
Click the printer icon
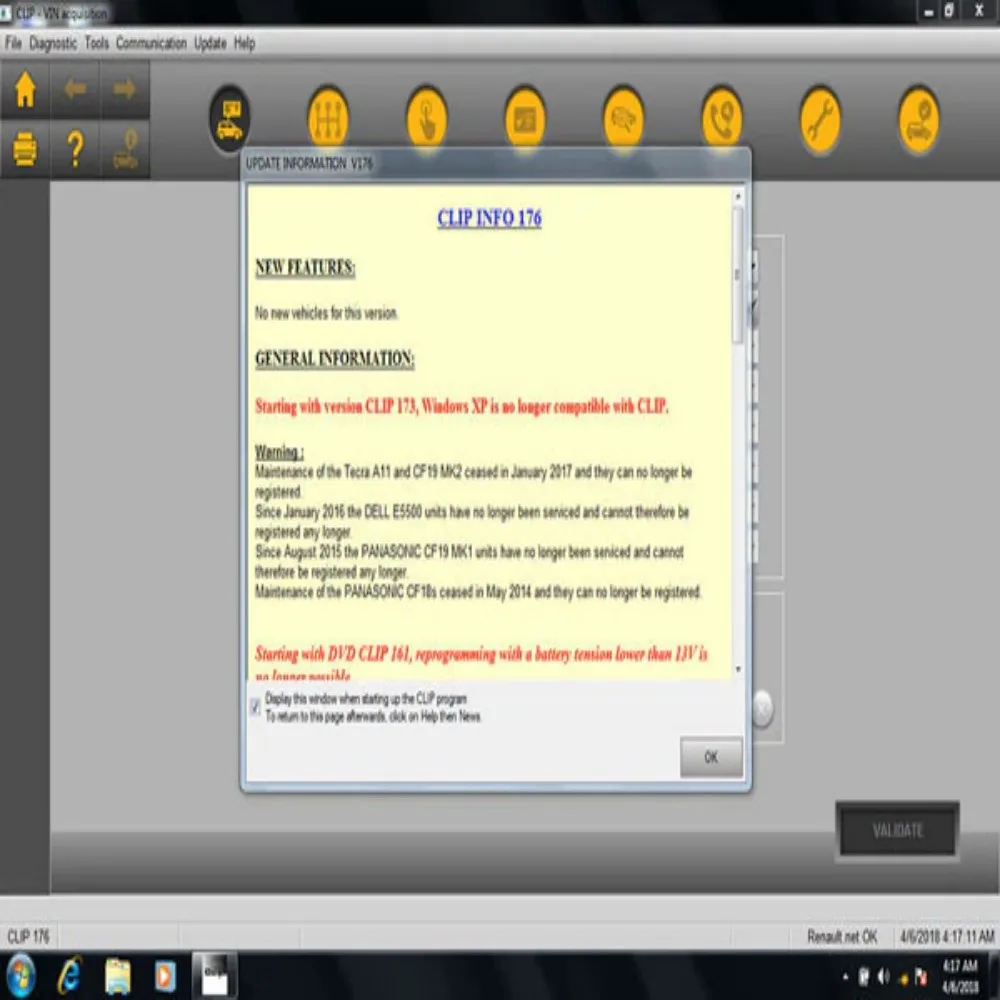point(25,149)
